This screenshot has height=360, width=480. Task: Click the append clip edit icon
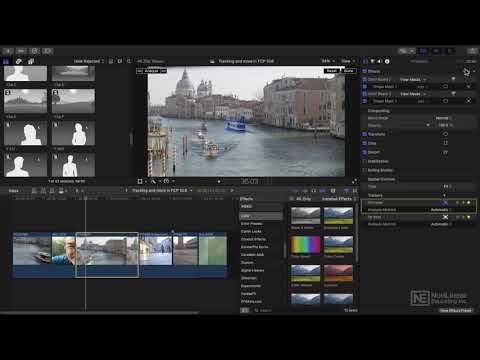[x=52, y=191]
